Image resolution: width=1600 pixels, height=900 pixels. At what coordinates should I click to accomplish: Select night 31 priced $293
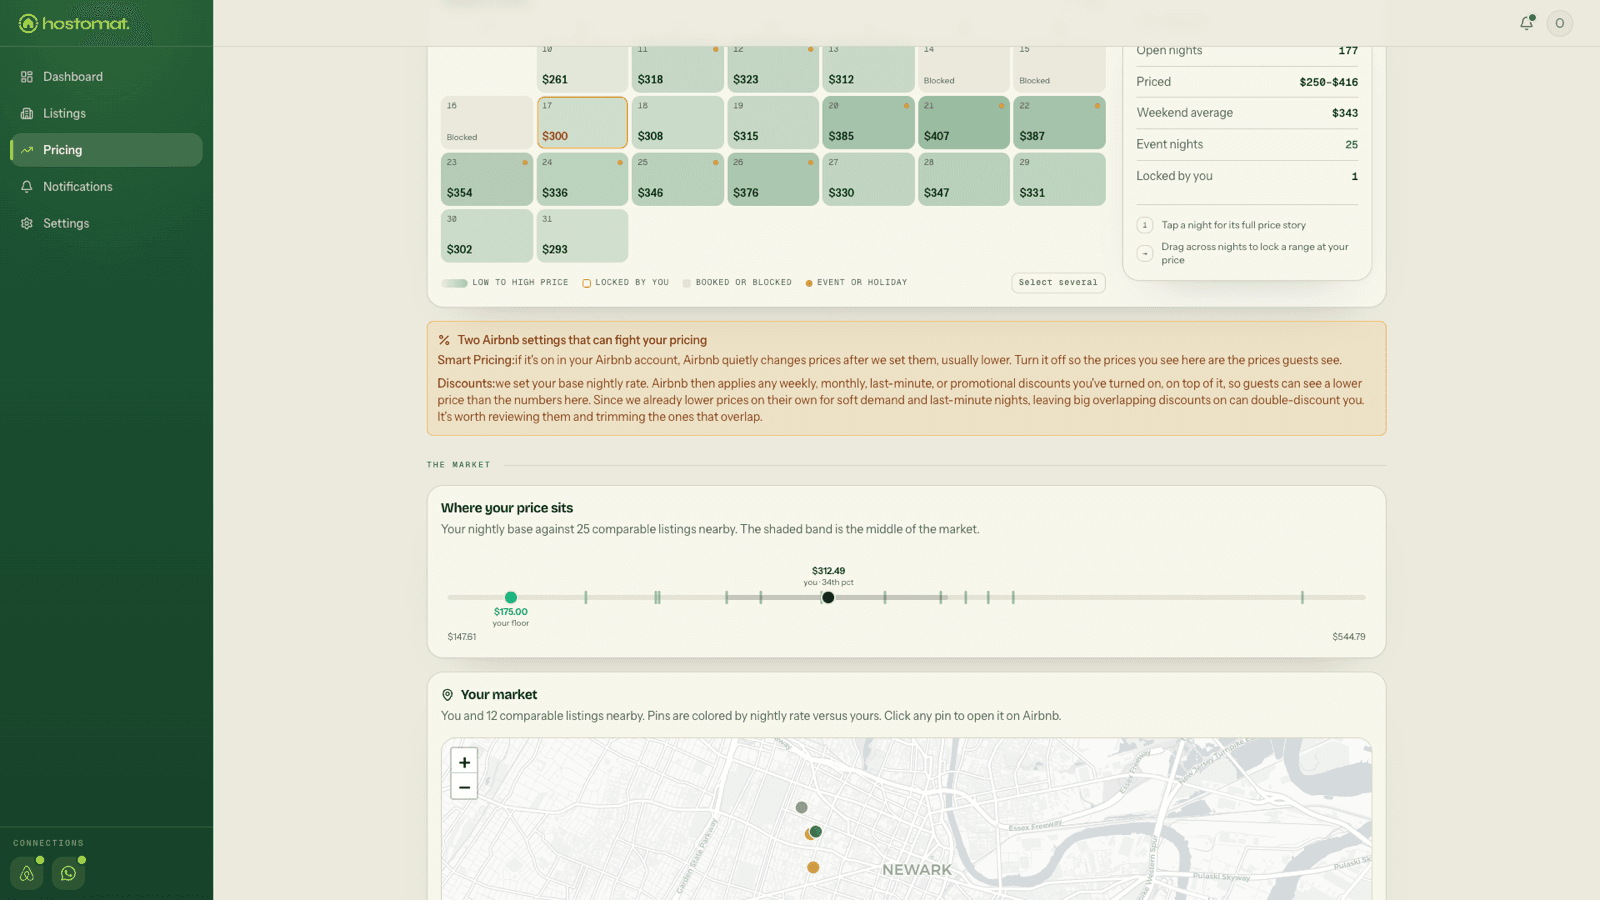pyautogui.click(x=582, y=235)
